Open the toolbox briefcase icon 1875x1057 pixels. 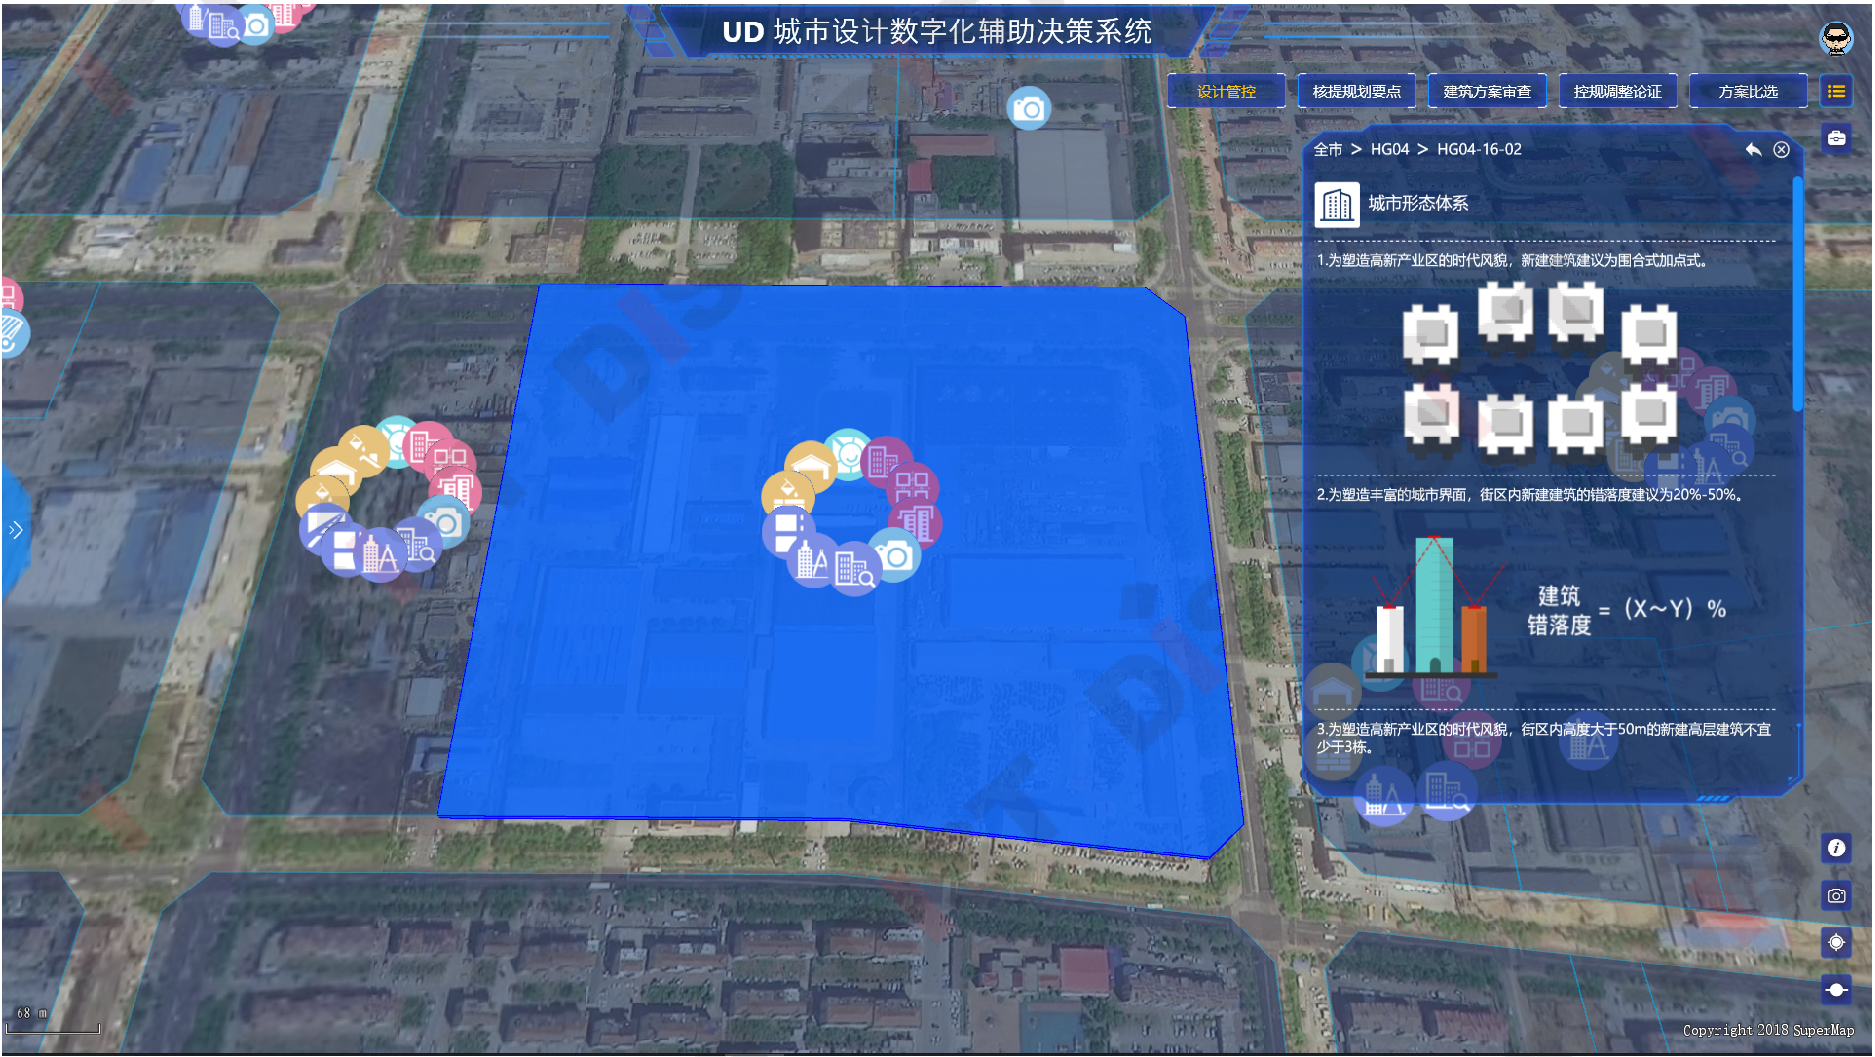(x=1836, y=138)
